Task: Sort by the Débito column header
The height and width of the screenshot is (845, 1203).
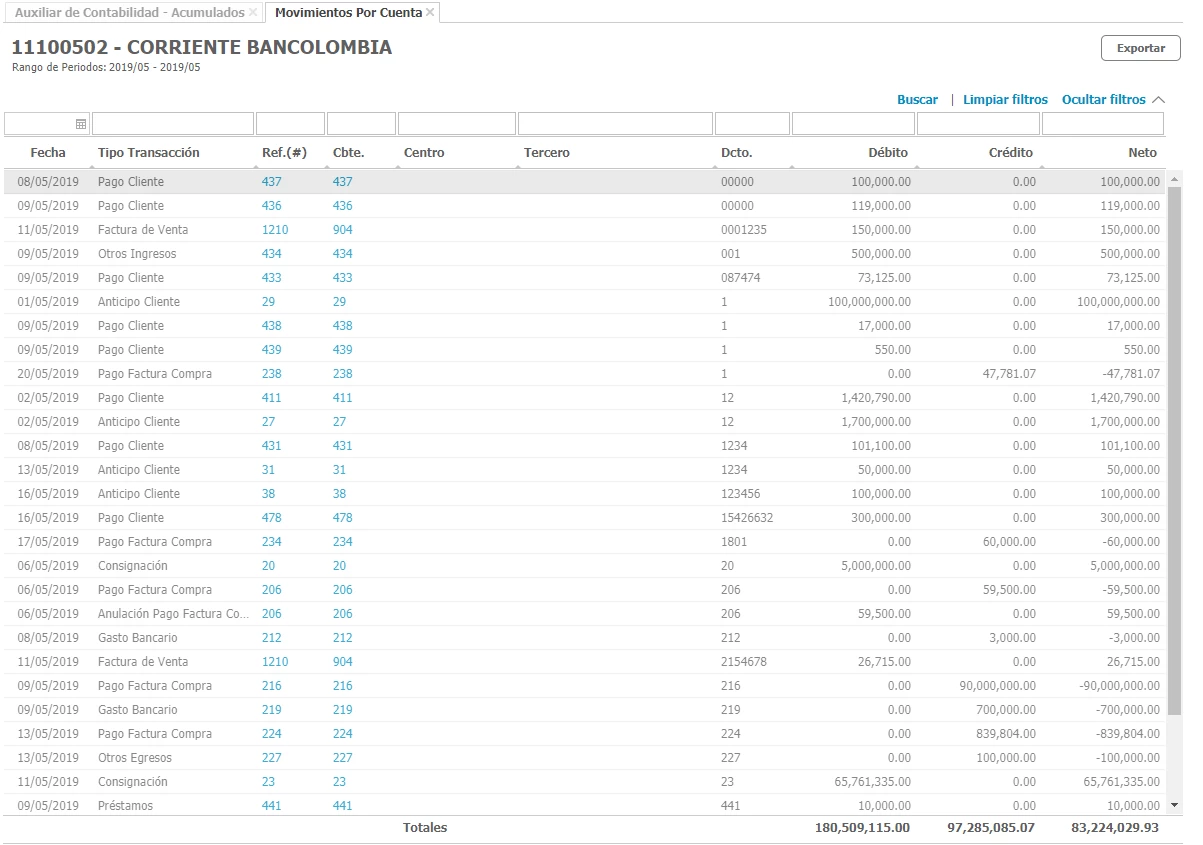Action: coord(888,153)
